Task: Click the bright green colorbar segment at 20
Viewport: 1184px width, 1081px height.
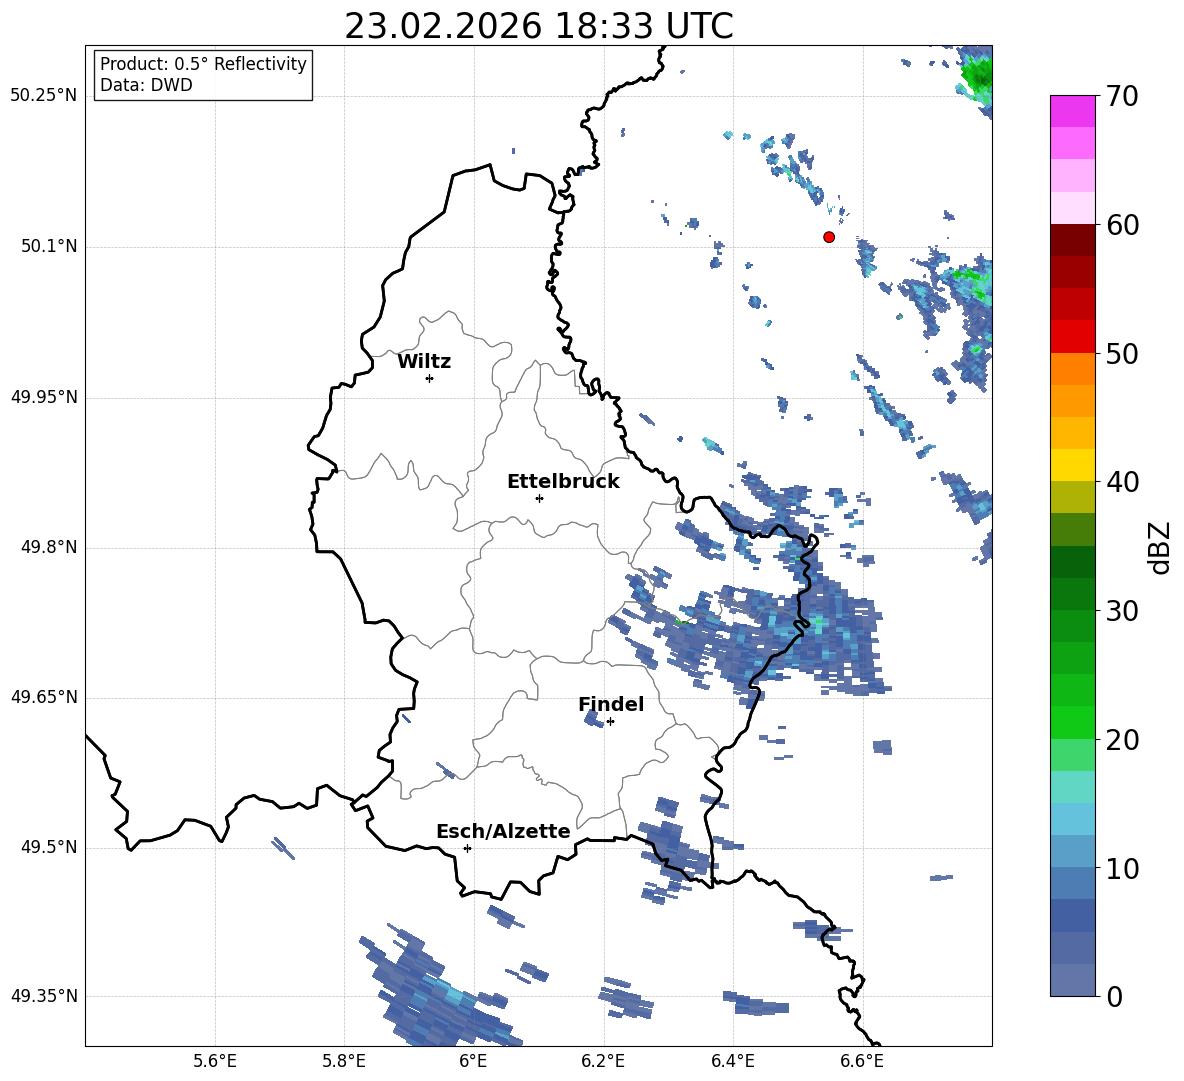Action: click(x=1072, y=722)
